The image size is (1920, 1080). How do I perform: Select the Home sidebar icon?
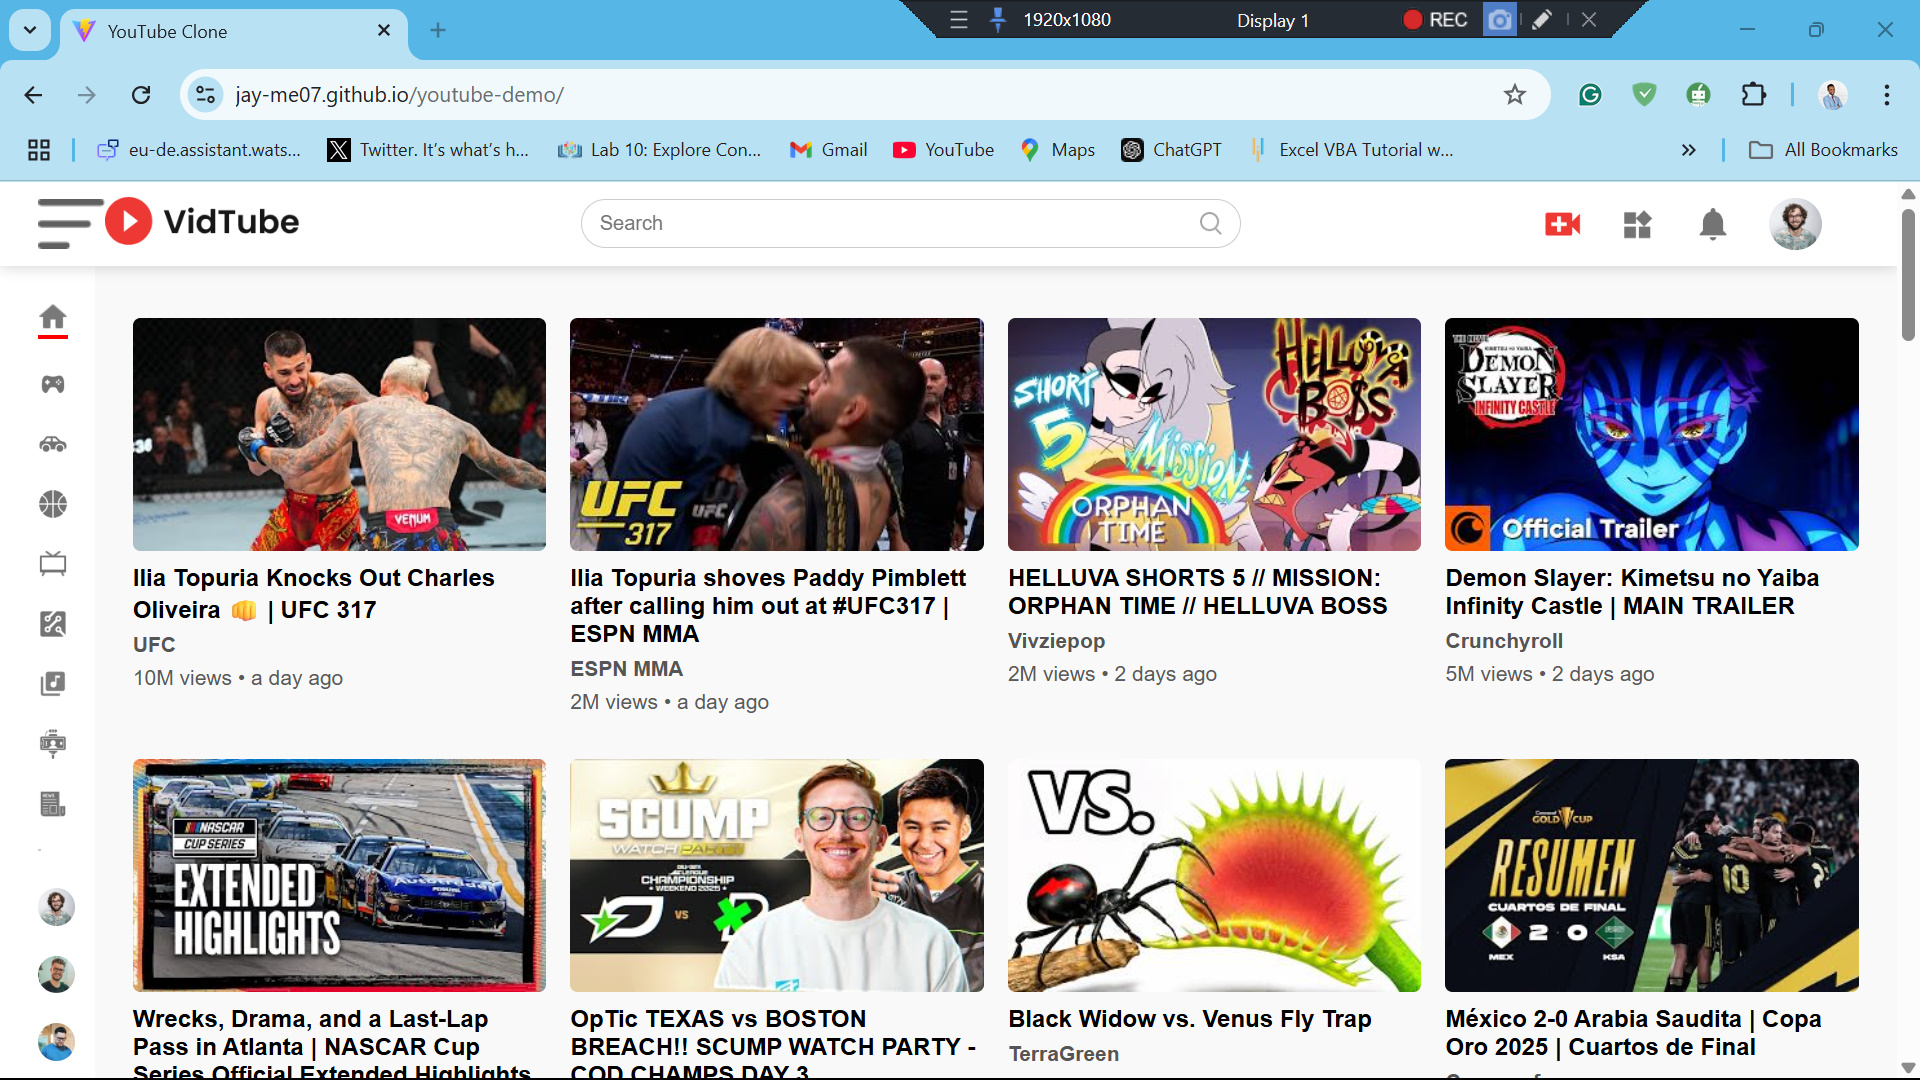click(53, 318)
